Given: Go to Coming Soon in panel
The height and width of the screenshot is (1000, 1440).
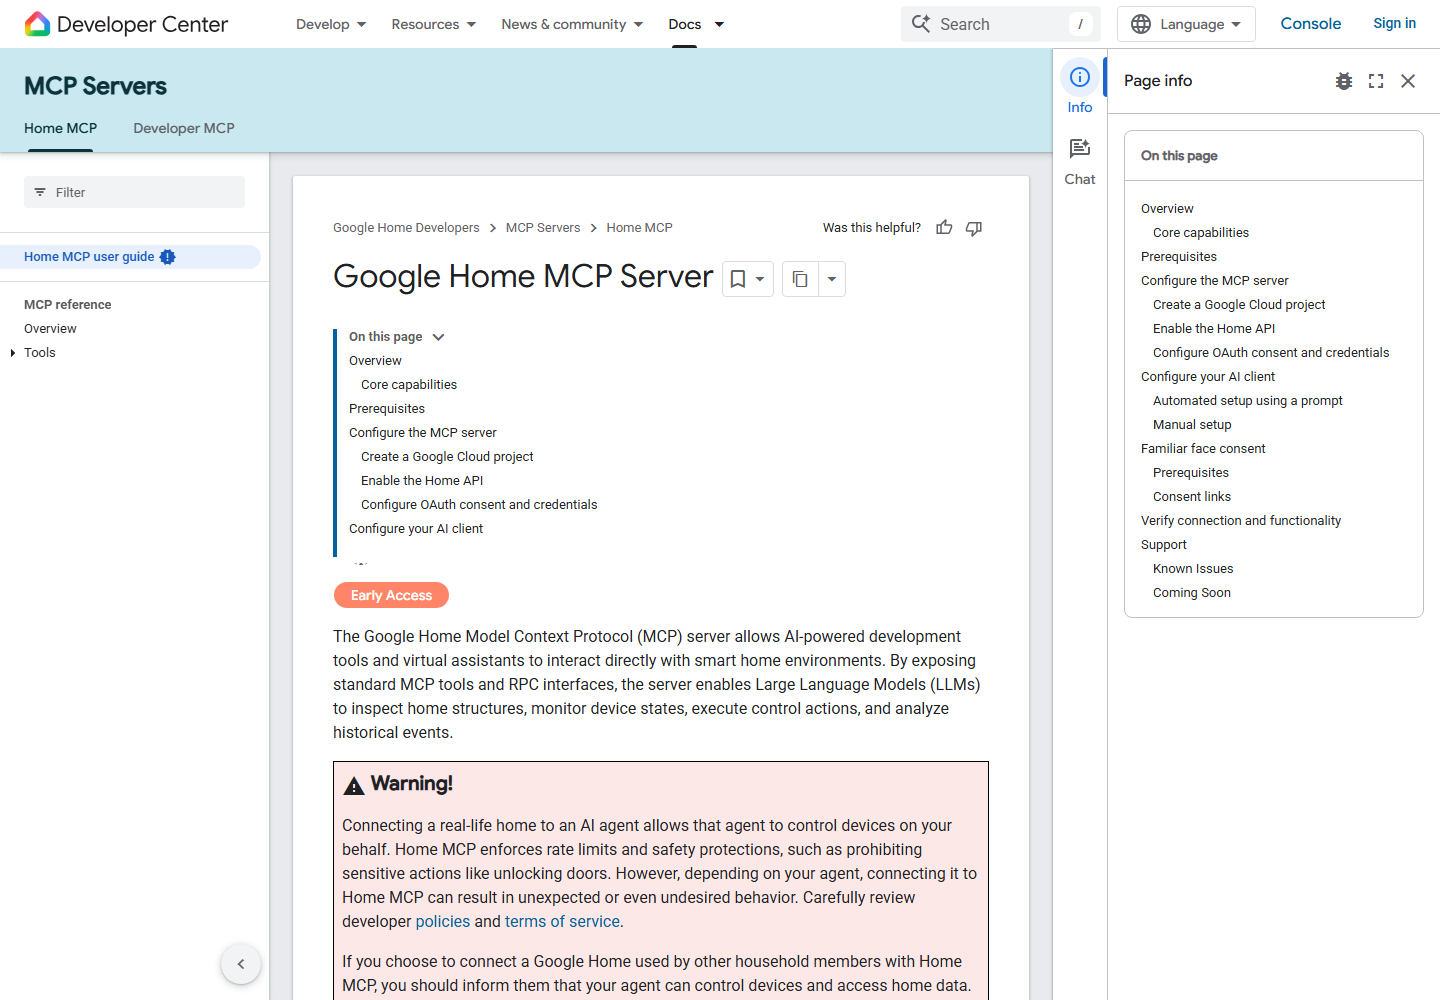Looking at the screenshot, I should (1192, 593).
